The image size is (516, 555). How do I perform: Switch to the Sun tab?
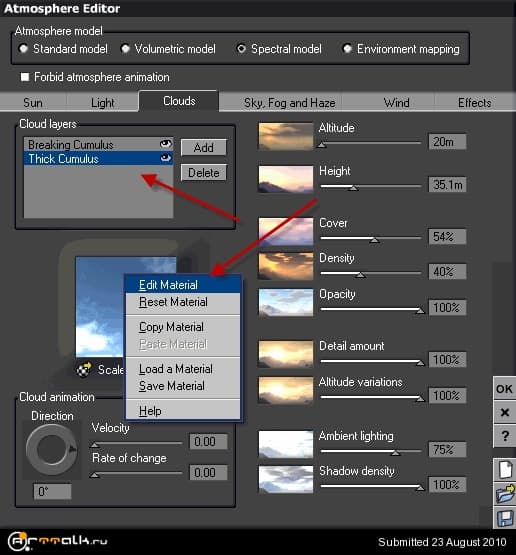point(33,103)
